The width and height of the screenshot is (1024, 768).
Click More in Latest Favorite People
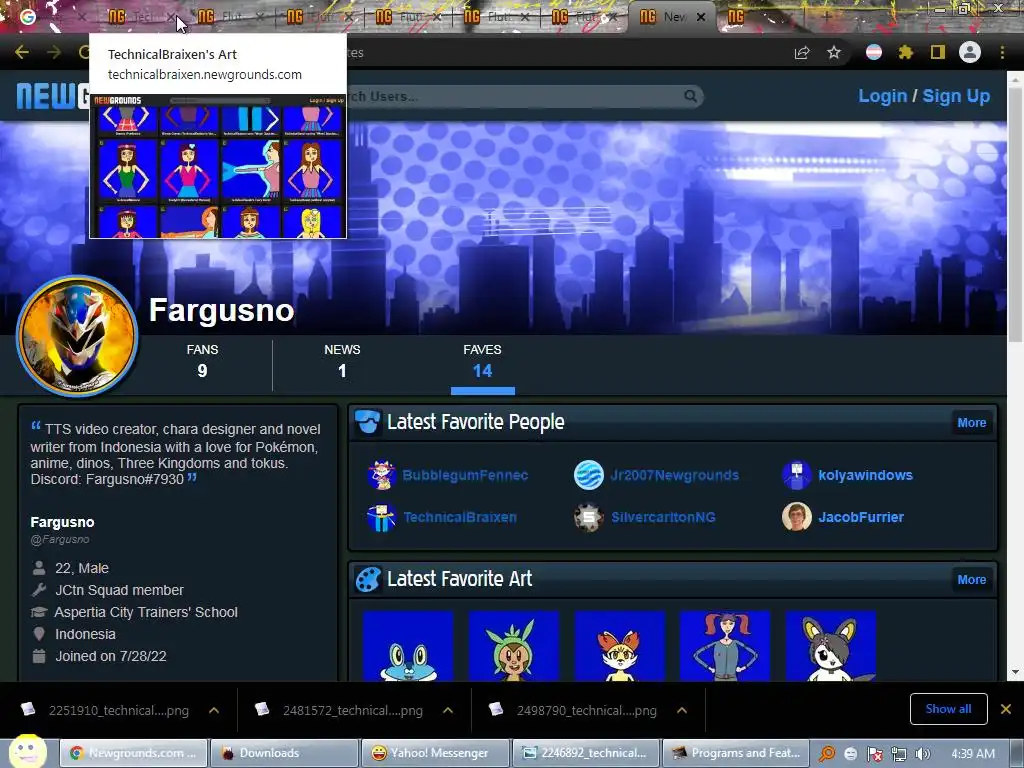(972, 423)
